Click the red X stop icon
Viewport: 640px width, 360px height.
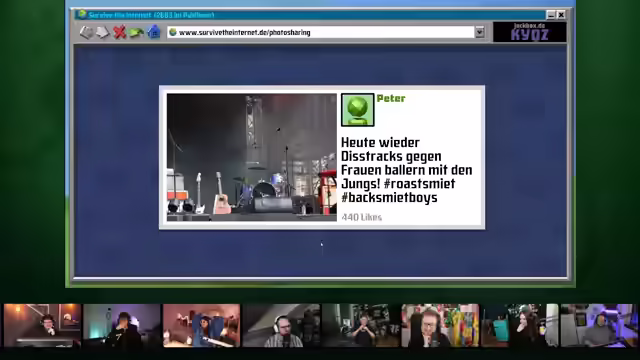(119, 32)
